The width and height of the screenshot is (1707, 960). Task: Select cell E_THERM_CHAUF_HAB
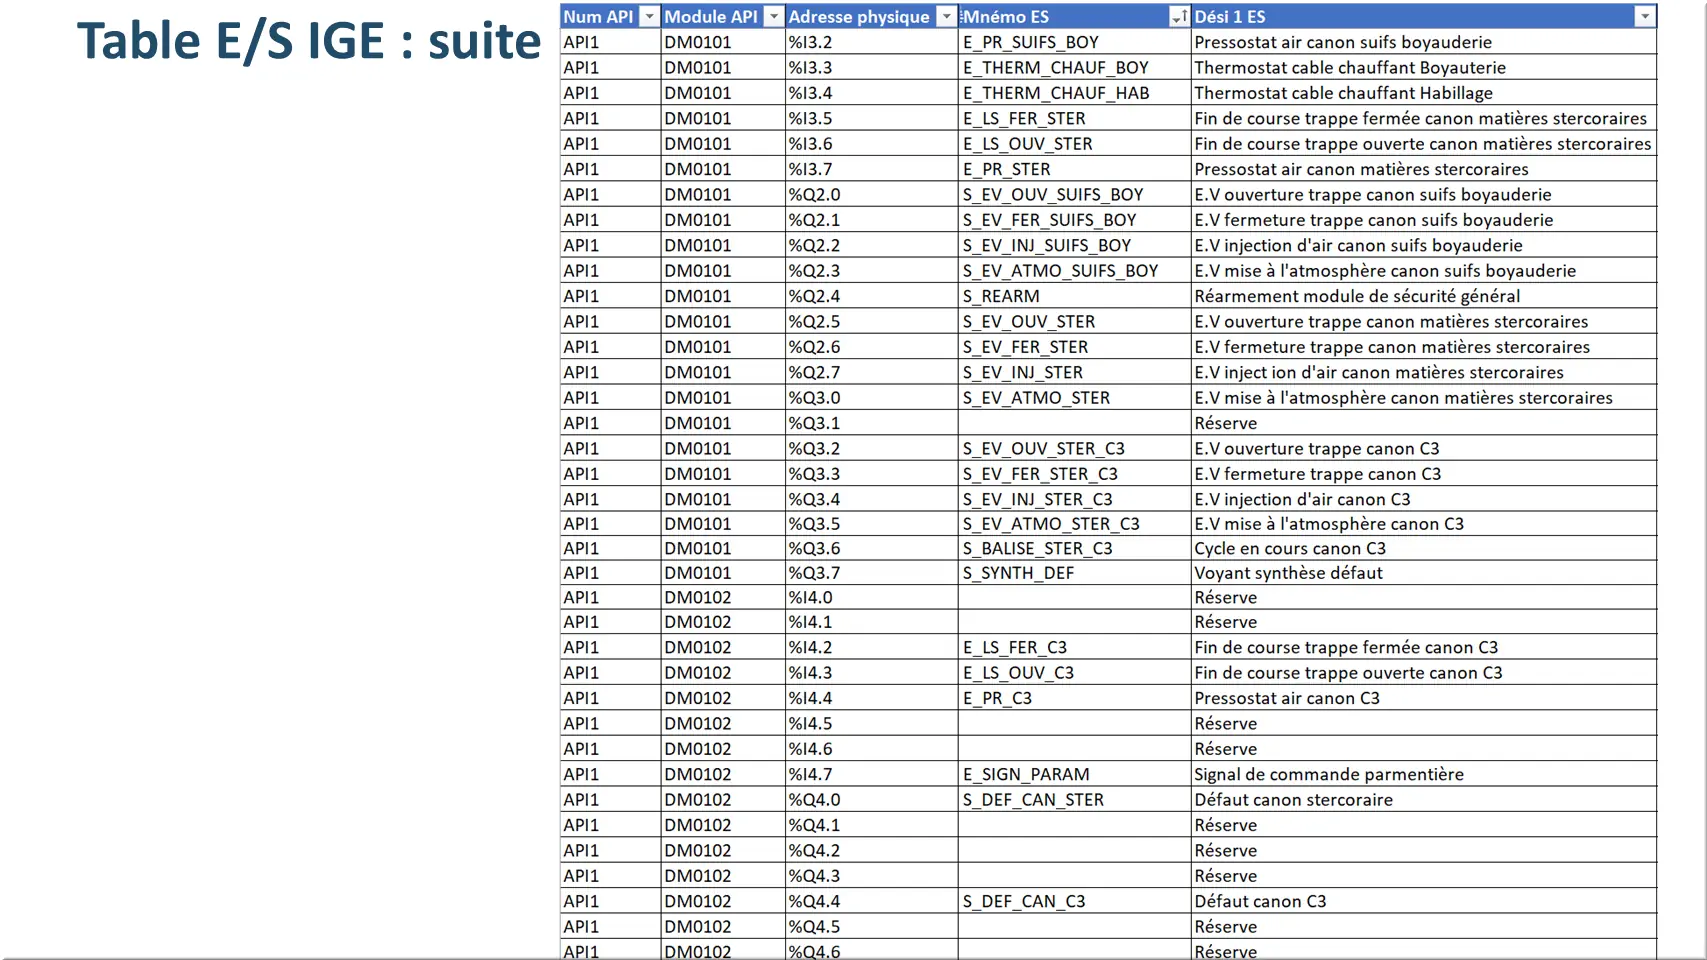[x=1074, y=93]
